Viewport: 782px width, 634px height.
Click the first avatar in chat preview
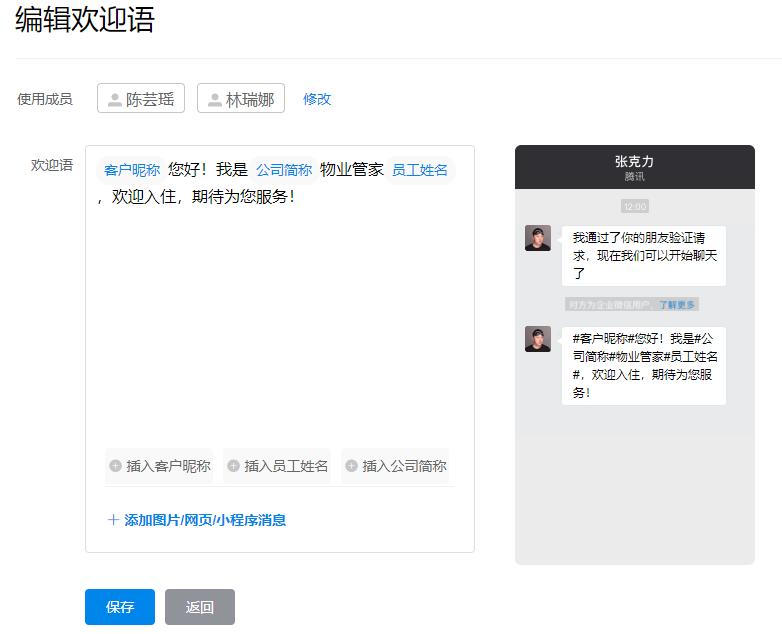click(538, 238)
